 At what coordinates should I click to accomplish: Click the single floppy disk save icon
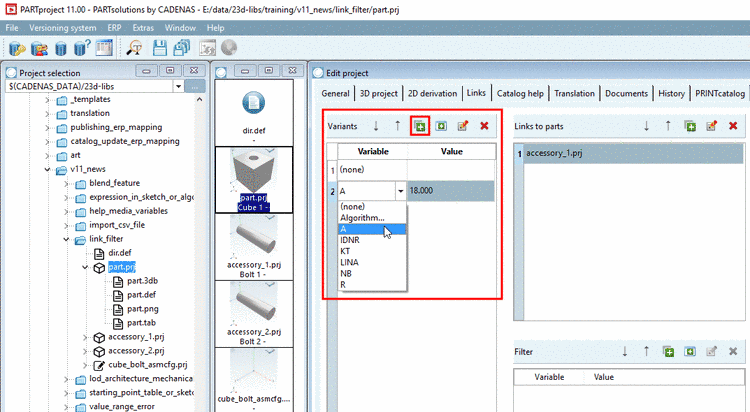point(160,48)
